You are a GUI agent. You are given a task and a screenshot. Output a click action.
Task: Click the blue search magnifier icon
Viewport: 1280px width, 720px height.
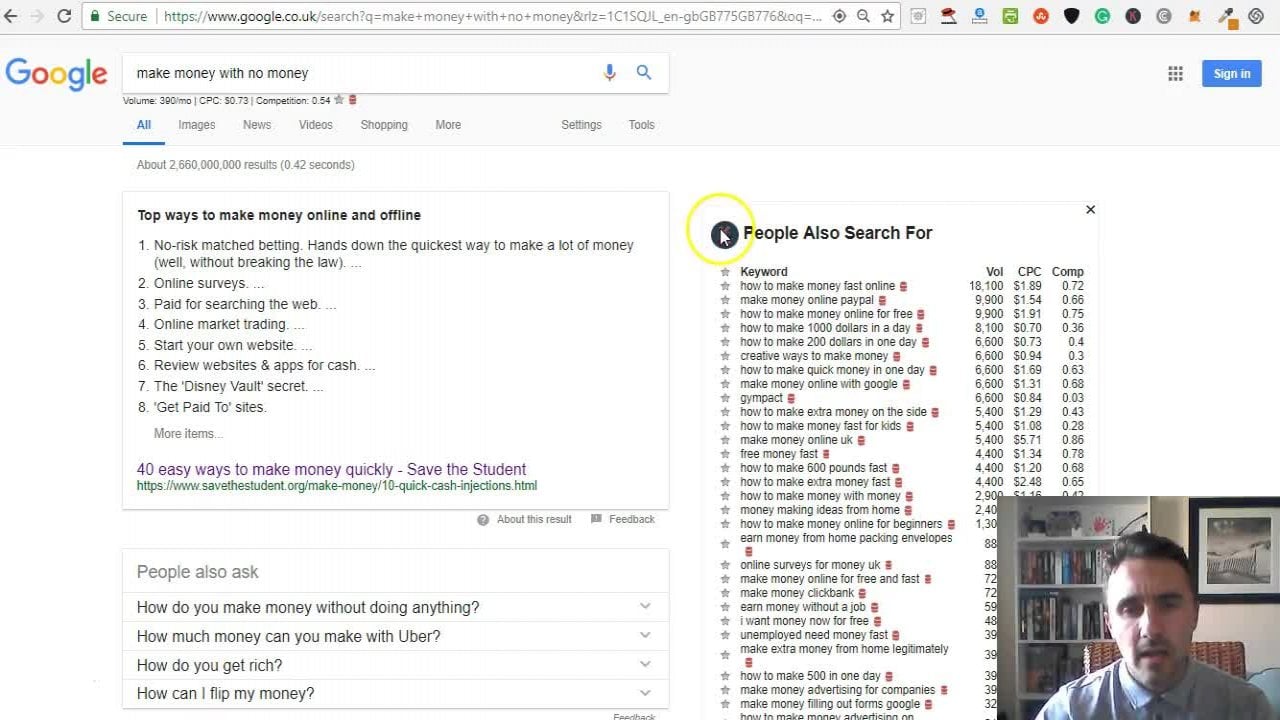pyautogui.click(x=644, y=73)
